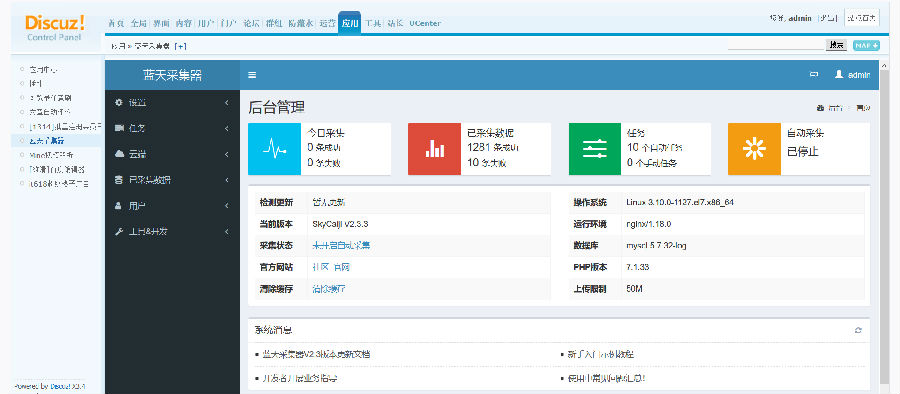Click the database icon for 已采集数据
Screen dimensions: 900x394
(x=119, y=180)
